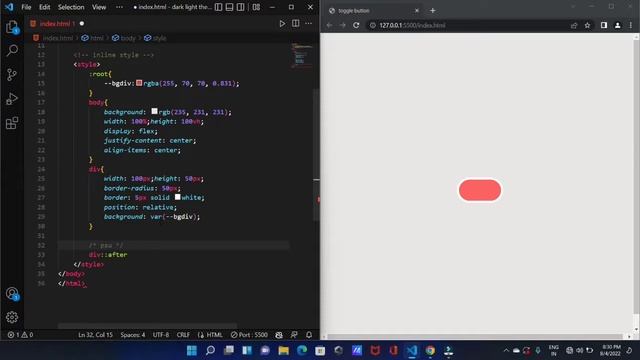Click Port : 5500 Live Server status
Viewport: 640px width, 360px height.
point(249,335)
